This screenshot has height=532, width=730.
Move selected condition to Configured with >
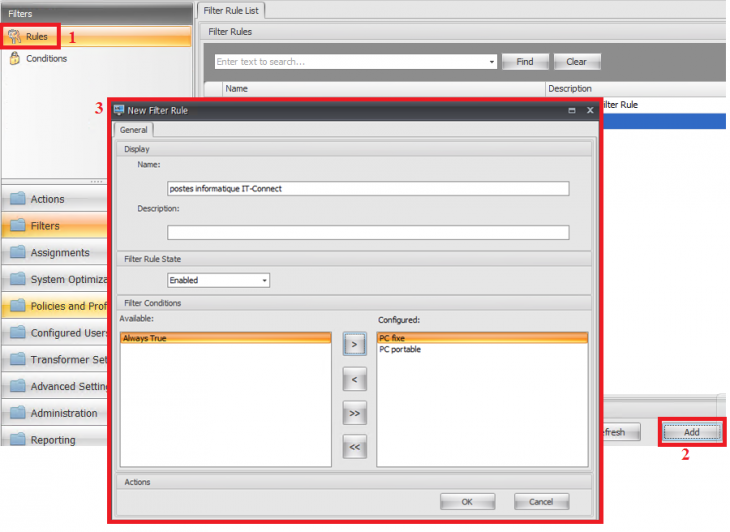point(354,344)
